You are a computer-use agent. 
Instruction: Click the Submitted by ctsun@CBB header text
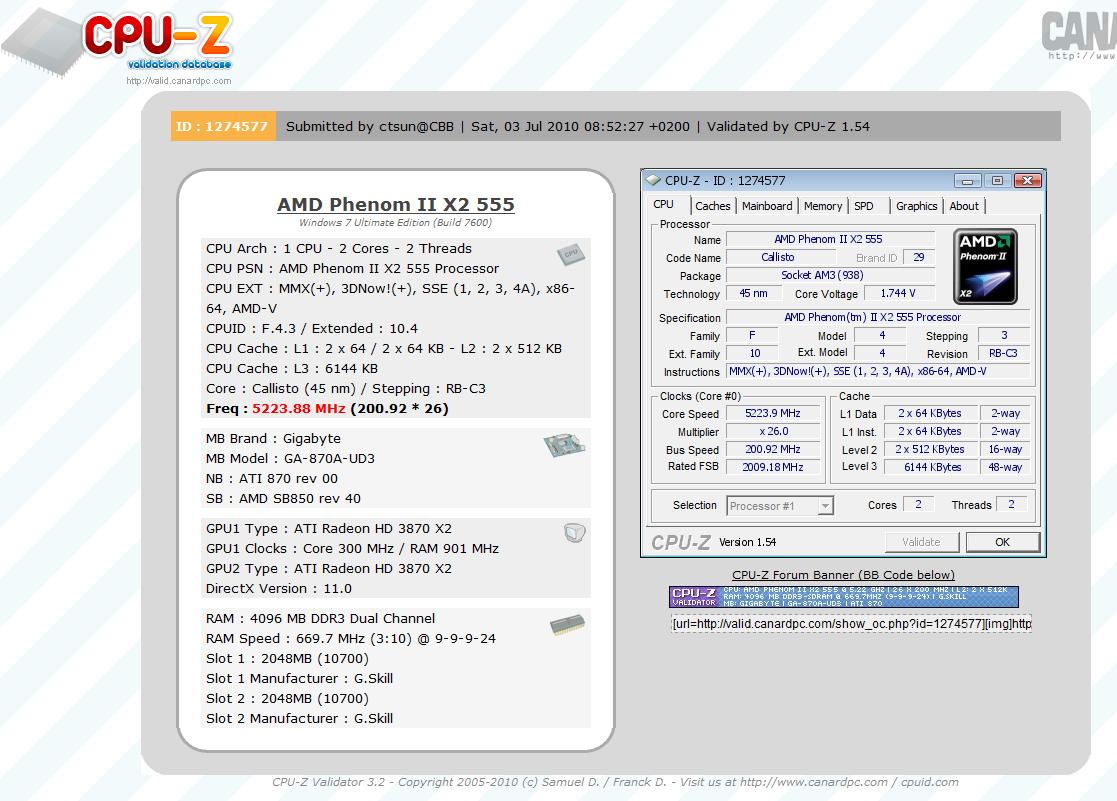pyautogui.click(x=370, y=127)
